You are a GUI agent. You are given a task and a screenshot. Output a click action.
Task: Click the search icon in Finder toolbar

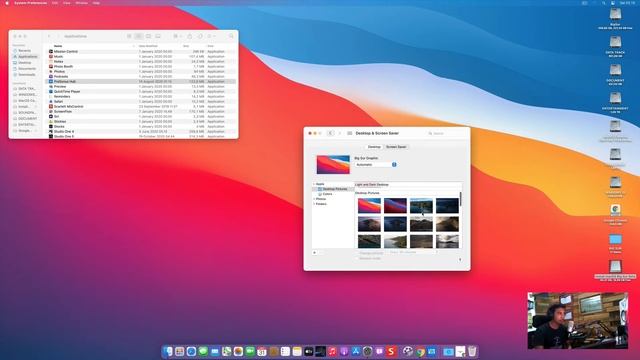point(231,36)
